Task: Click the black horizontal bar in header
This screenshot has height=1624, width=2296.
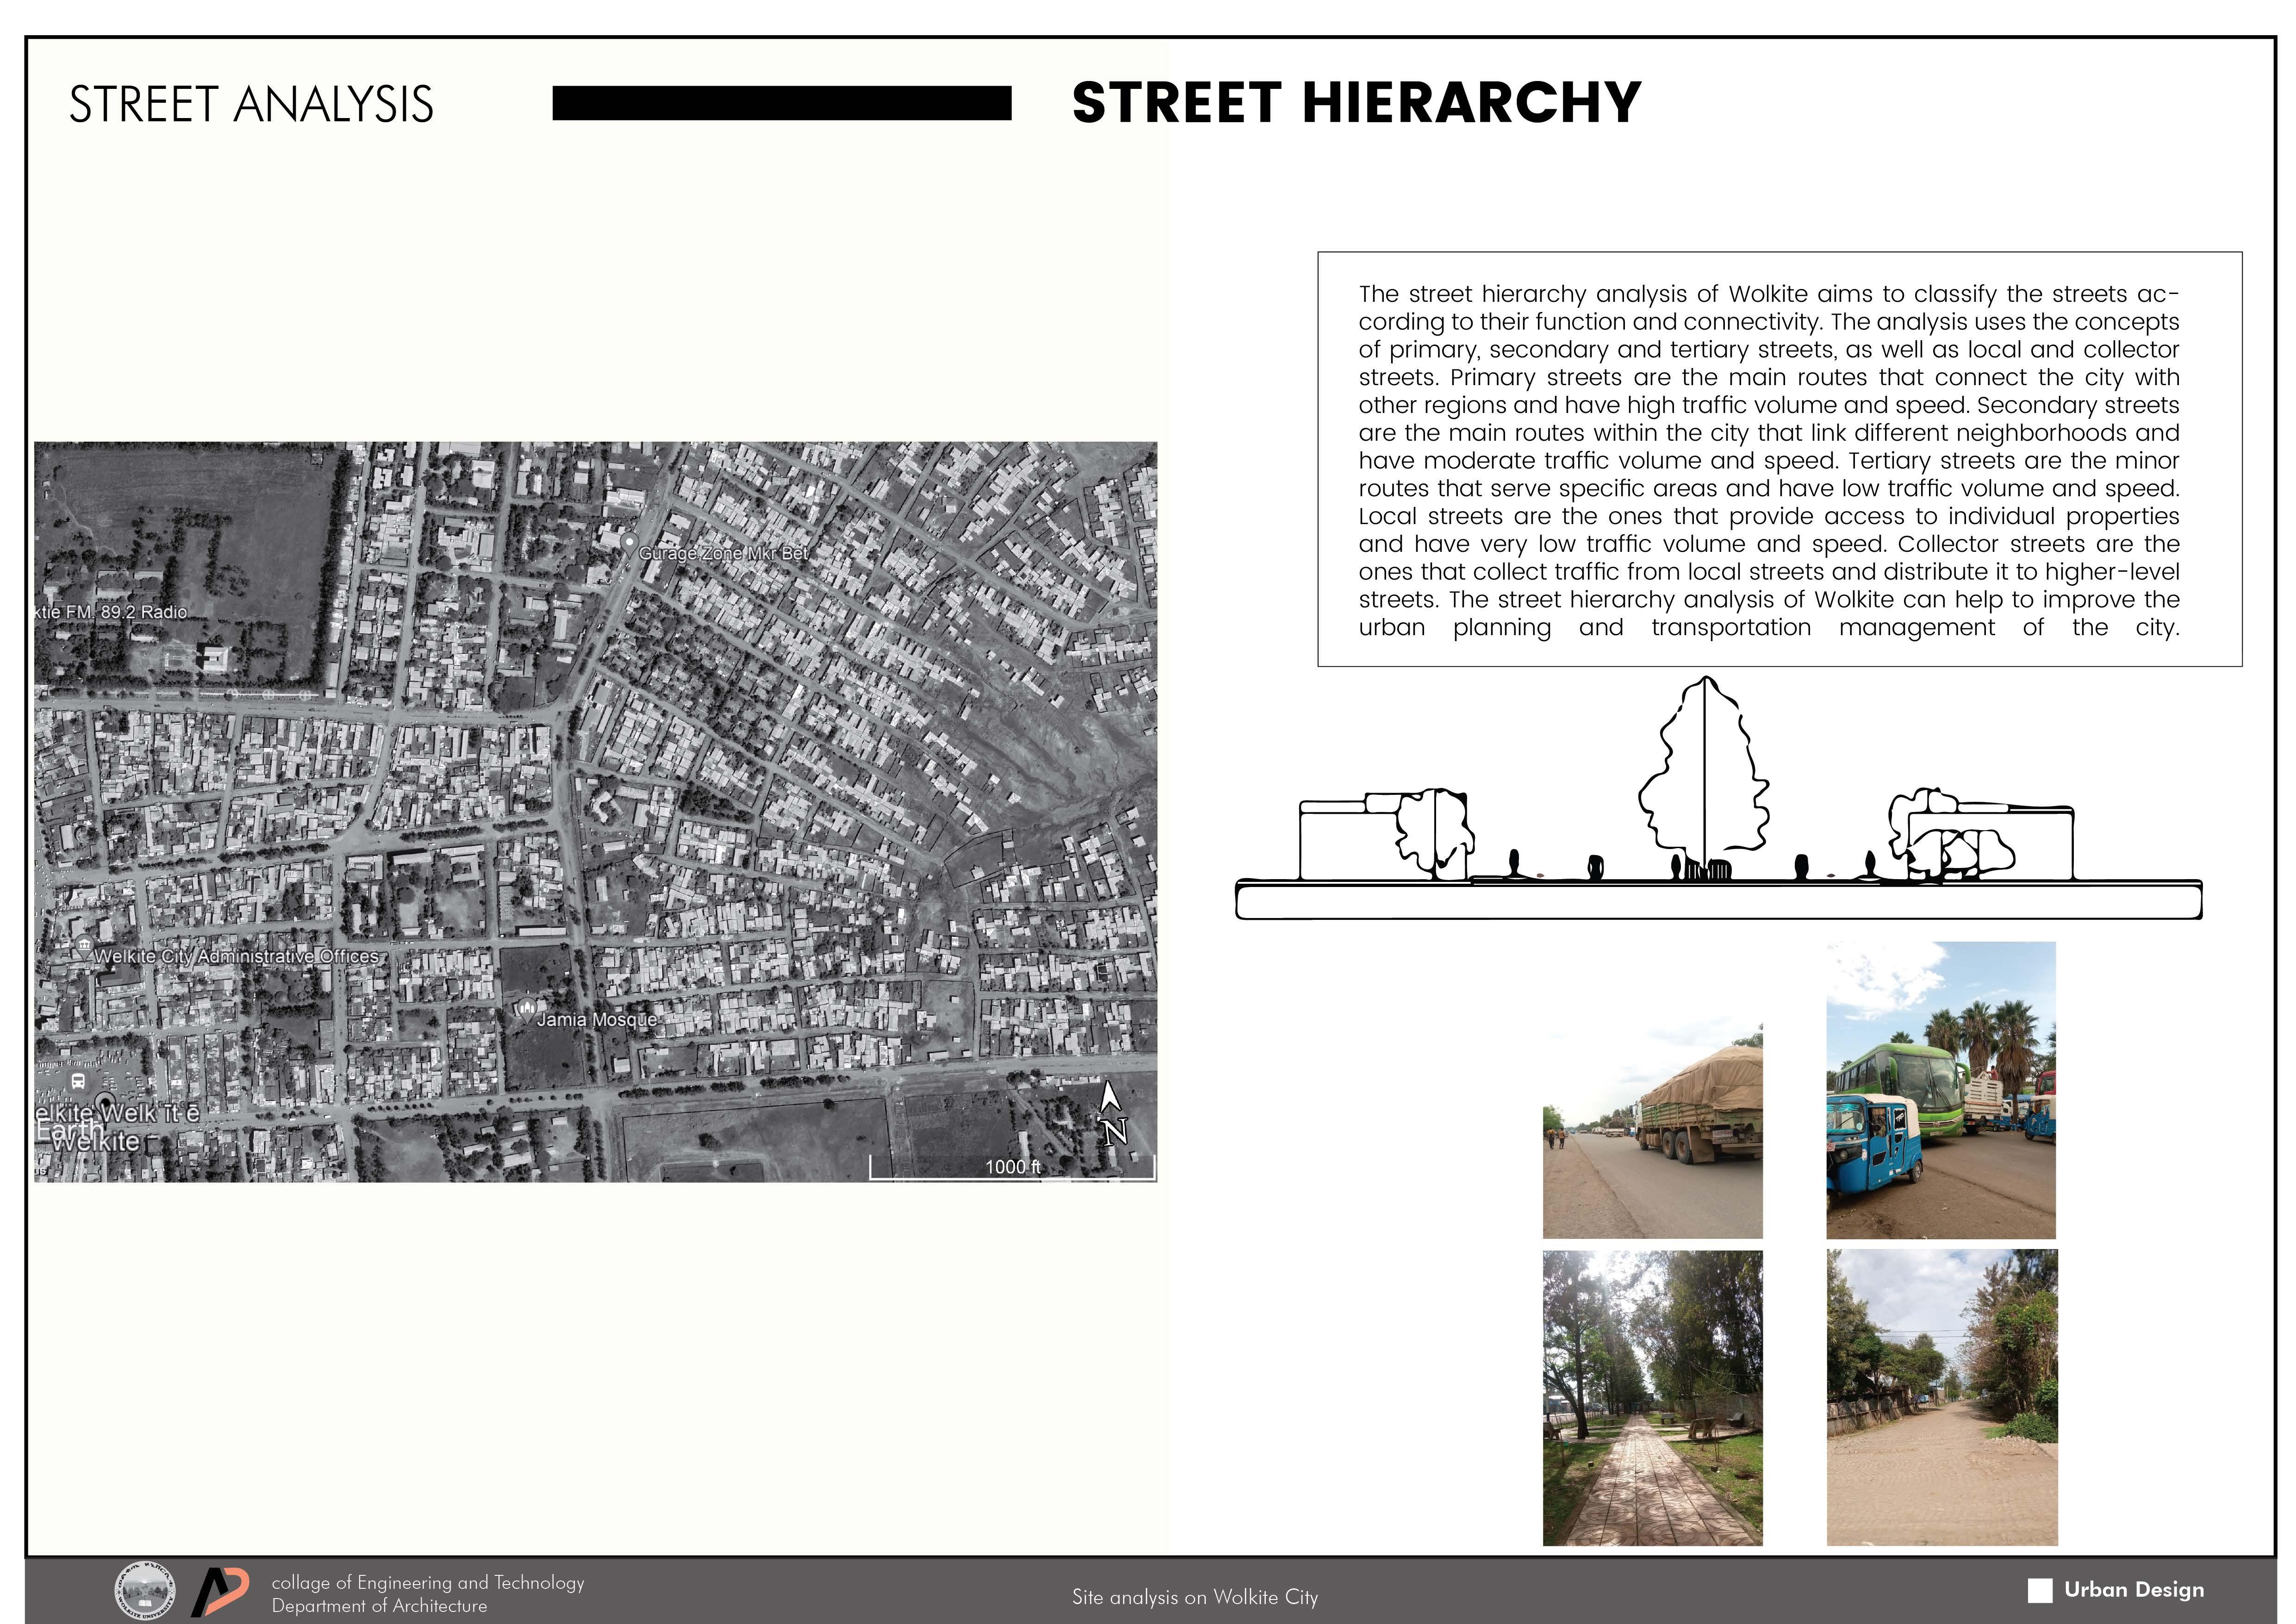Action: (781, 103)
